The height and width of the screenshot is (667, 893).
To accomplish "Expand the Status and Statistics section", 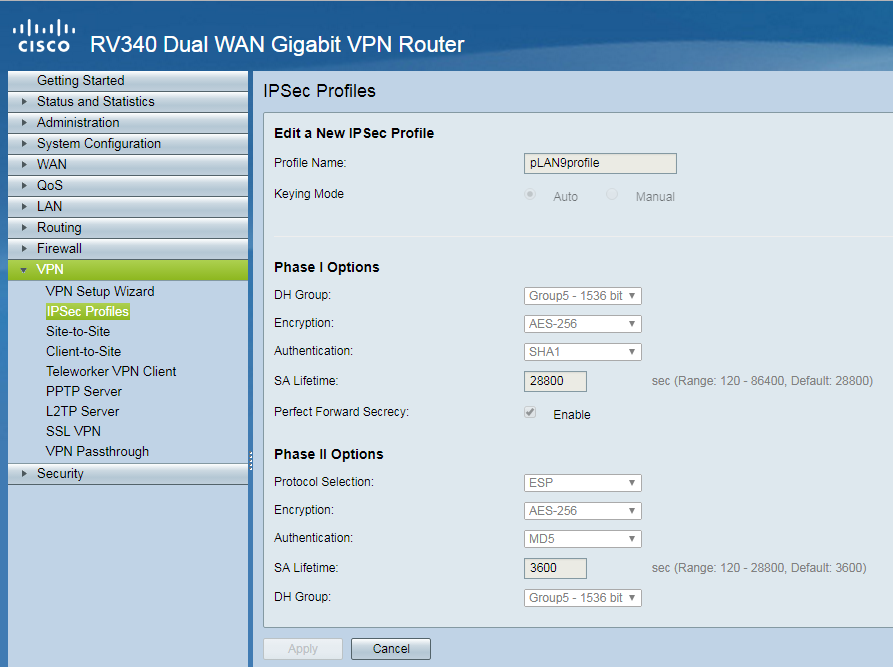I will (x=98, y=101).
